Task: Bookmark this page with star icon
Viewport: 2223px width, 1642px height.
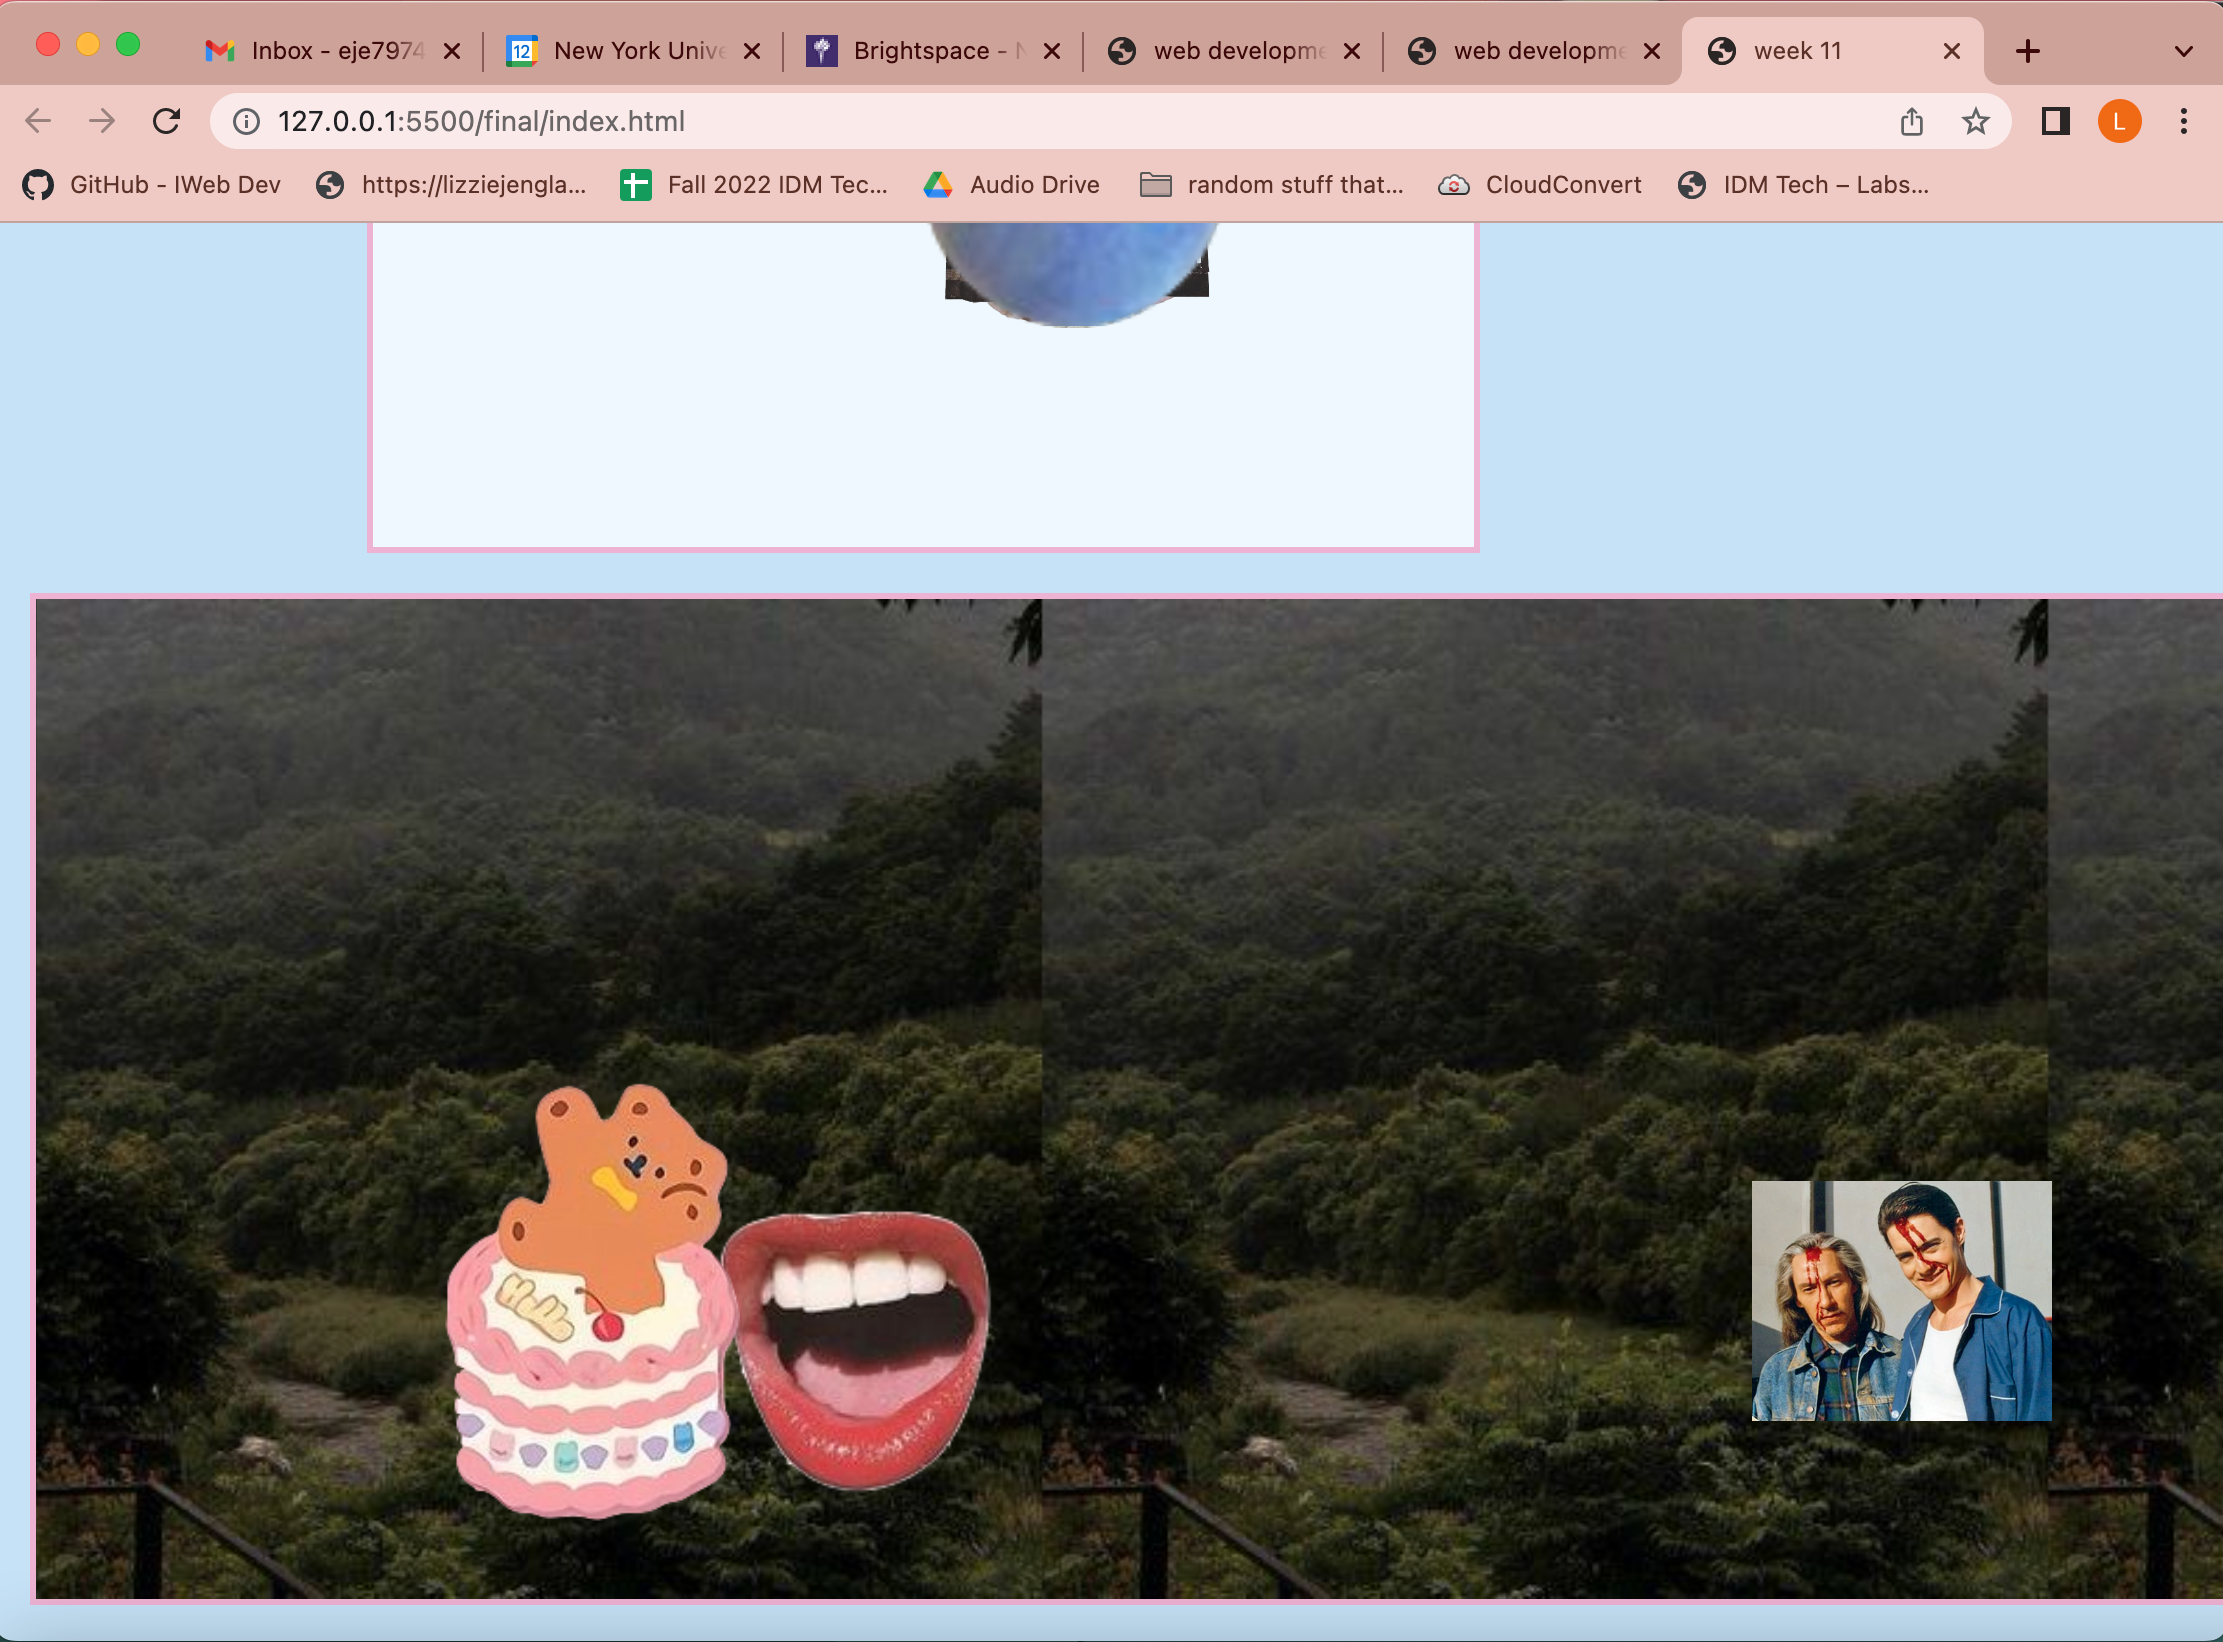Action: coord(1975,122)
